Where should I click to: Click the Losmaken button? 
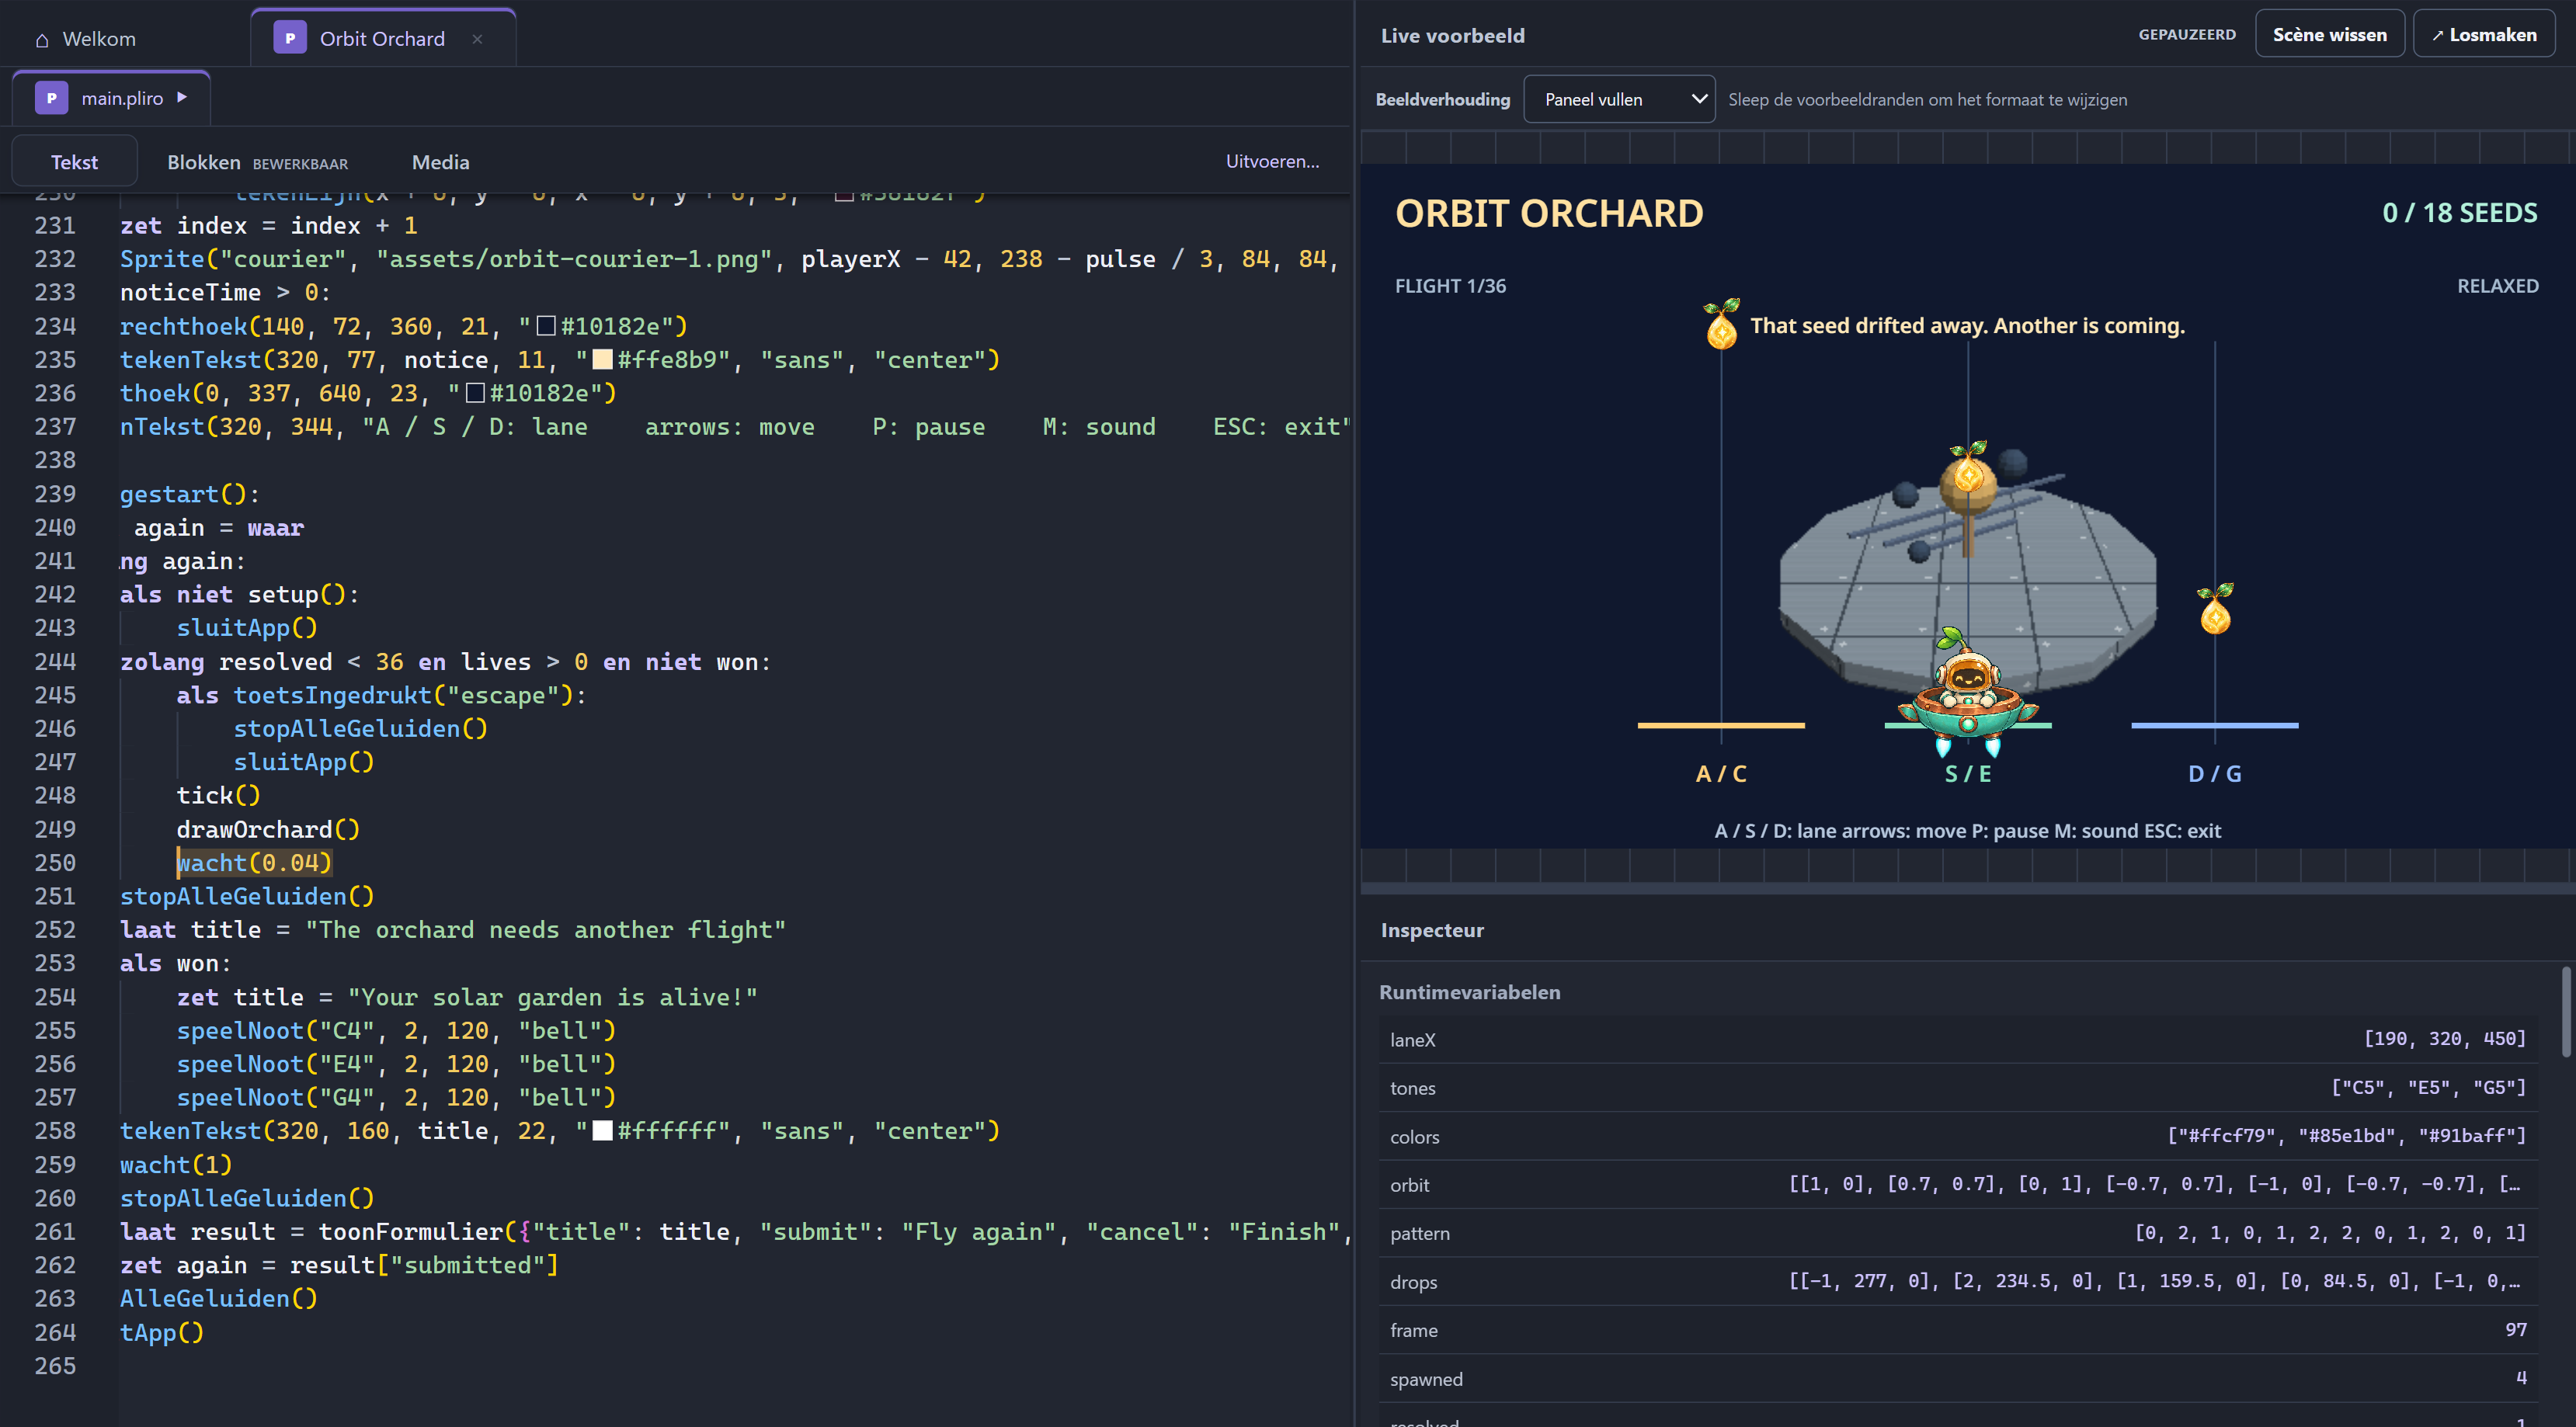(2484, 35)
